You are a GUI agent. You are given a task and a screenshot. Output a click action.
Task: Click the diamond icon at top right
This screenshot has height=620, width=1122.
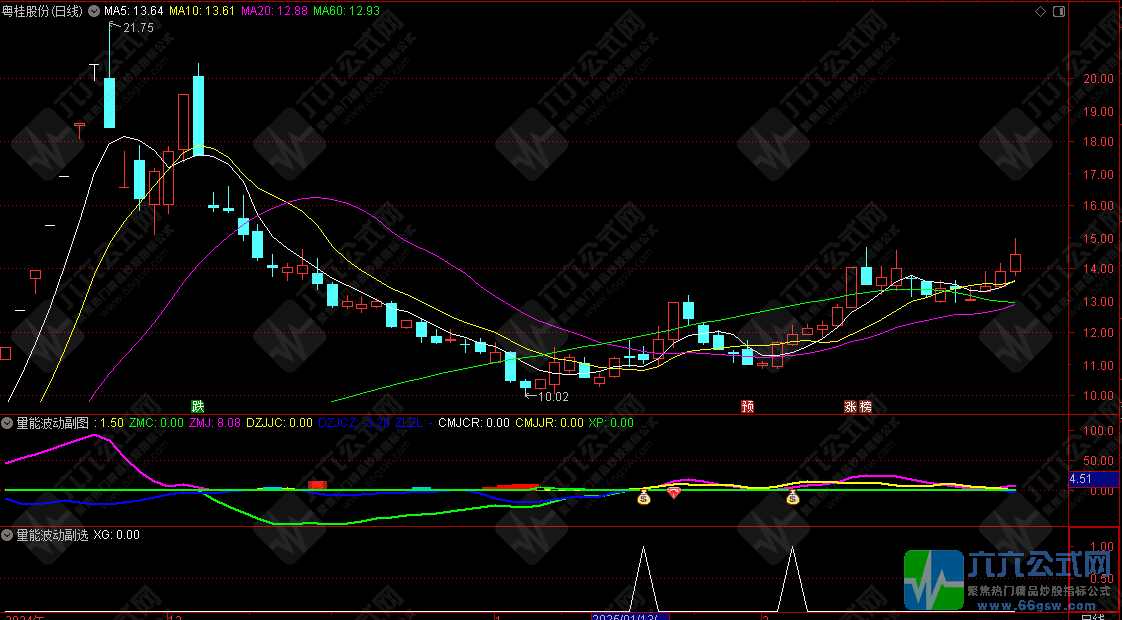[1040, 11]
